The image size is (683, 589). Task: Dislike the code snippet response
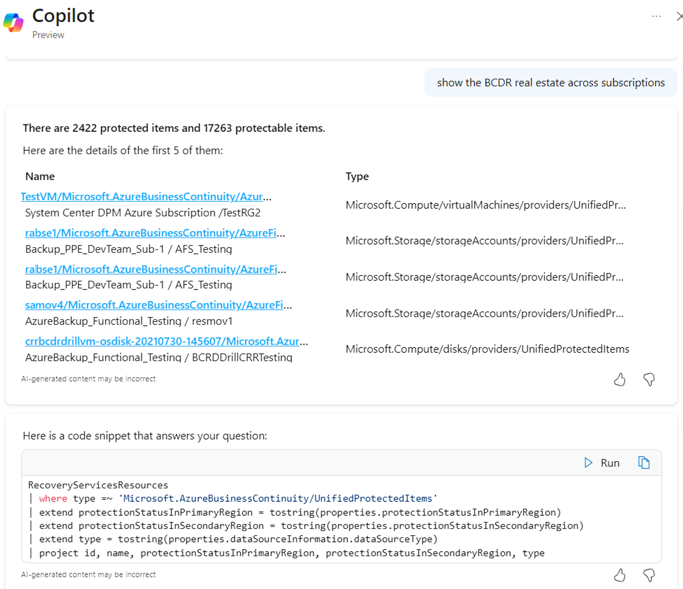[649, 575]
